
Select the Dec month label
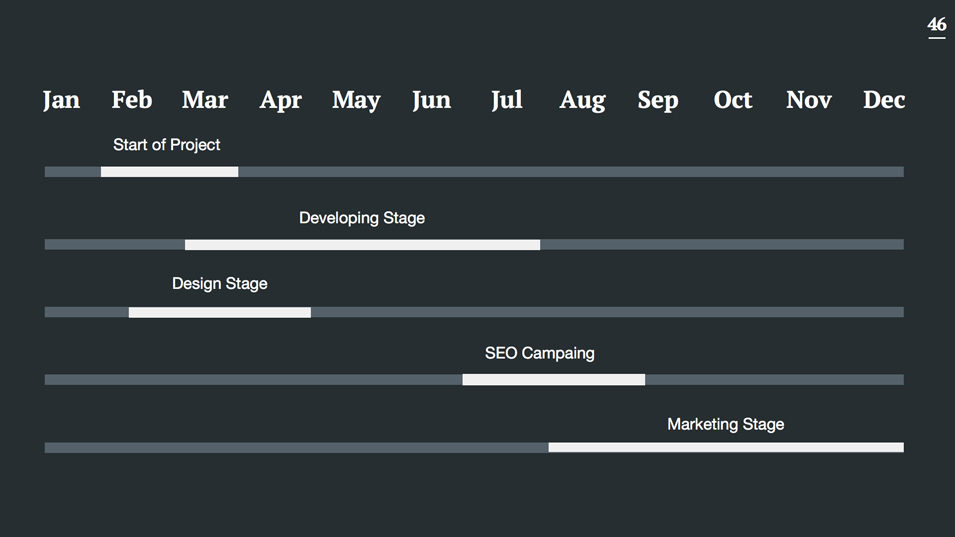pos(884,100)
